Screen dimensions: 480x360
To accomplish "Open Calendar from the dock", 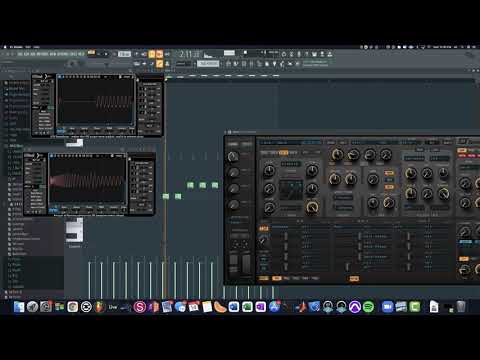I will click(x=193, y=307).
